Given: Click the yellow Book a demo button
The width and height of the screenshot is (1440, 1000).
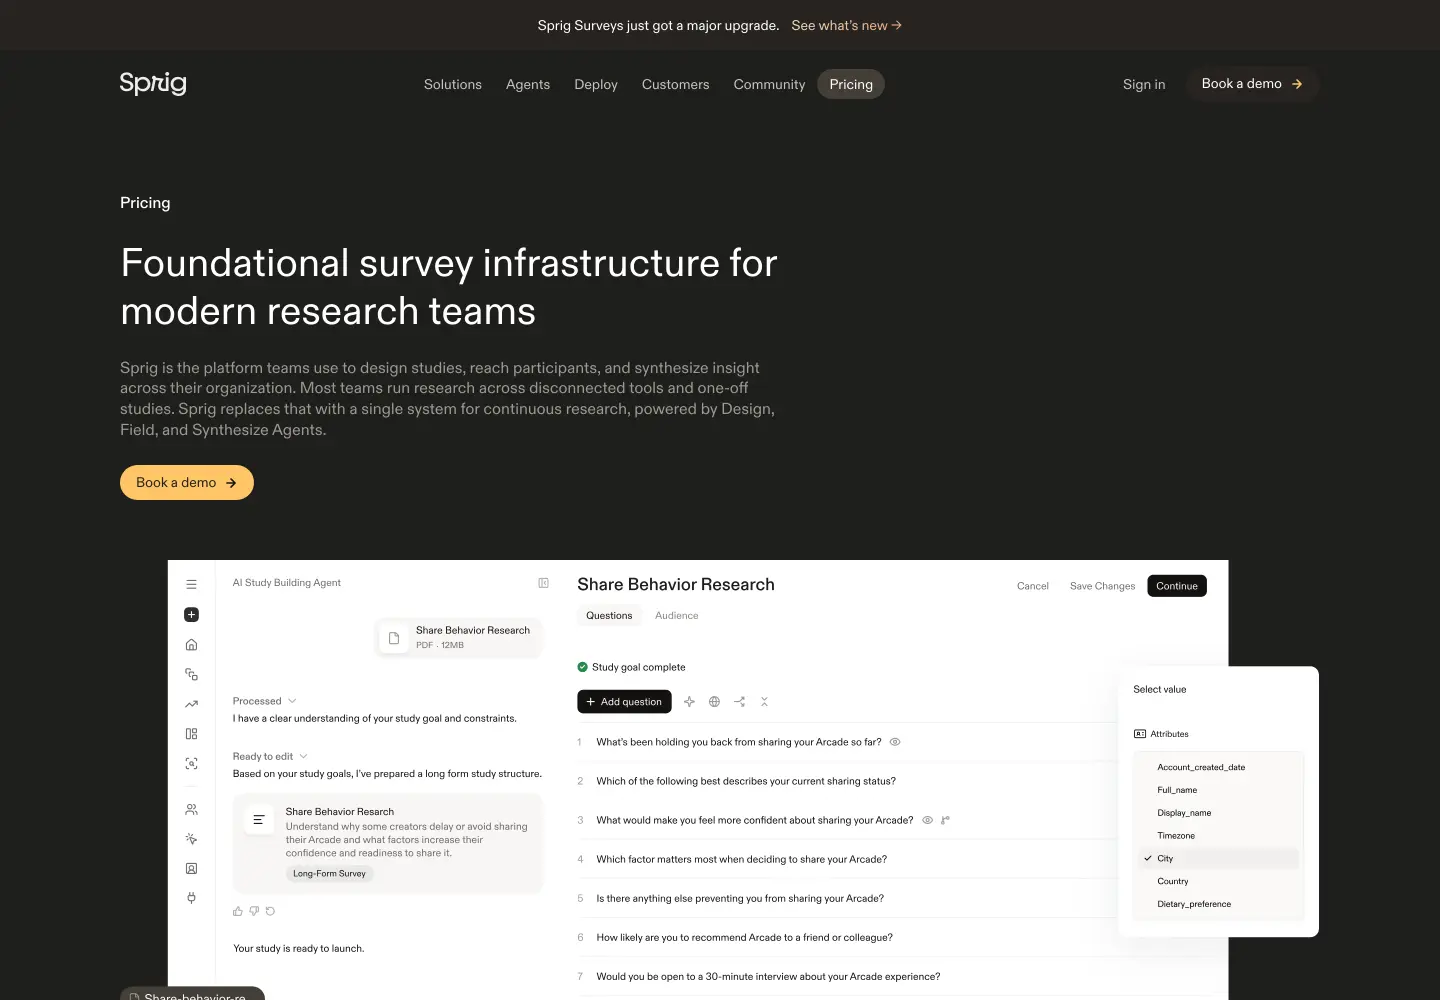Looking at the screenshot, I should tap(187, 483).
